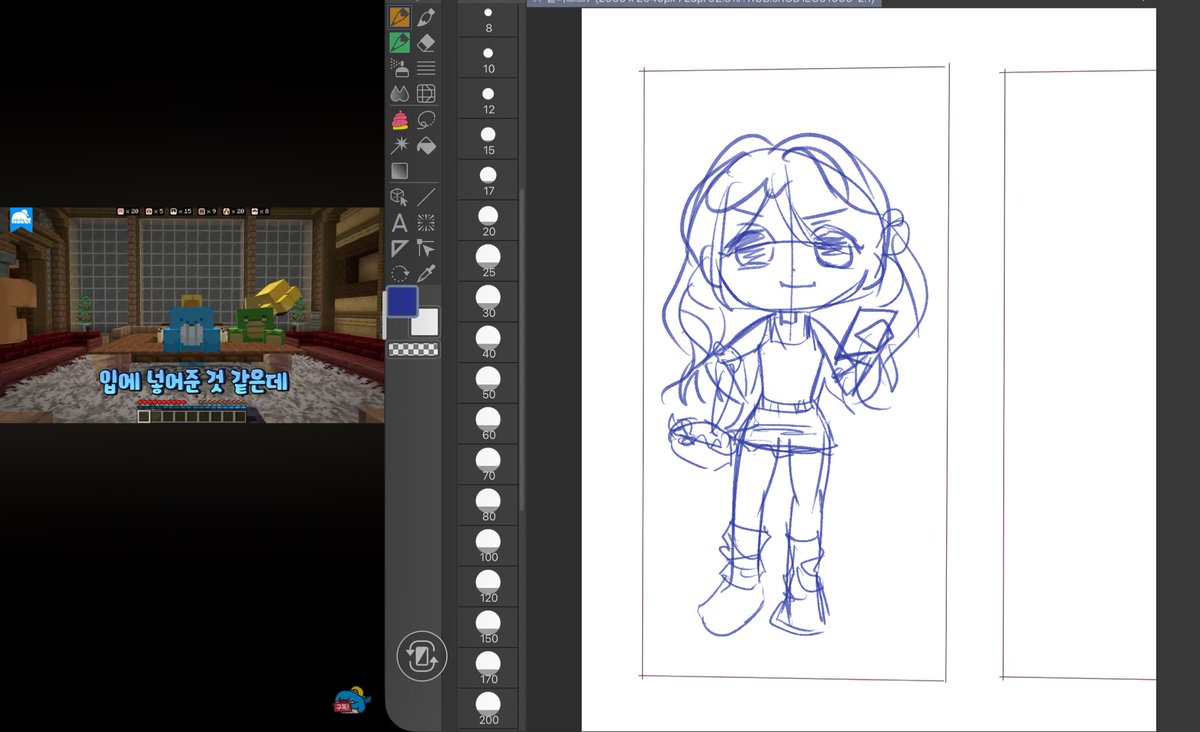The height and width of the screenshot is (732, 1200).
Task: Select the Text tool
Action: pos(400,223)
